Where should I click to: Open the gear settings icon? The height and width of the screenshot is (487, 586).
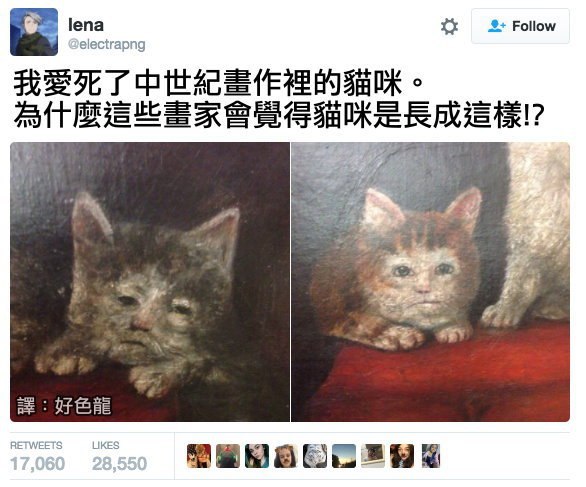[449, 27]
